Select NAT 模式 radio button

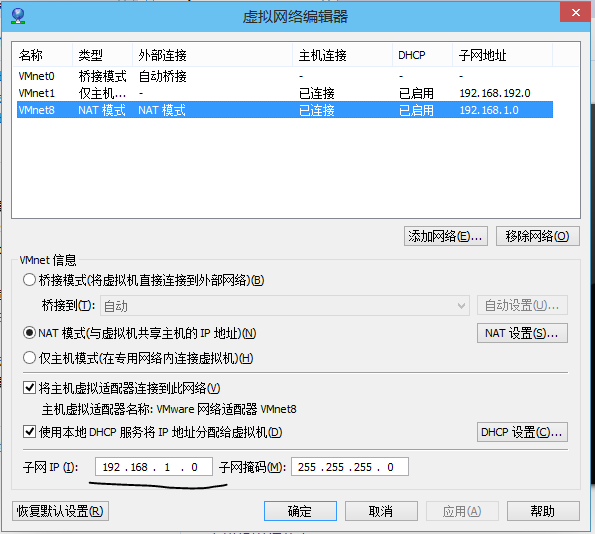pos(29,333)
